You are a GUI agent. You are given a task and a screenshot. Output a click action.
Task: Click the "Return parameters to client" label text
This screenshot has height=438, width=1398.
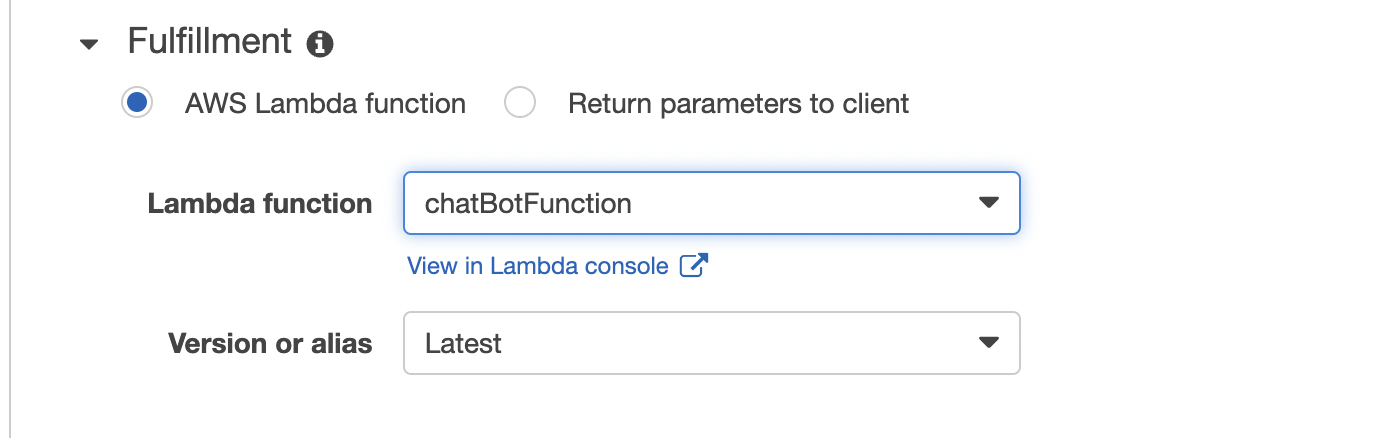point(739,103)
